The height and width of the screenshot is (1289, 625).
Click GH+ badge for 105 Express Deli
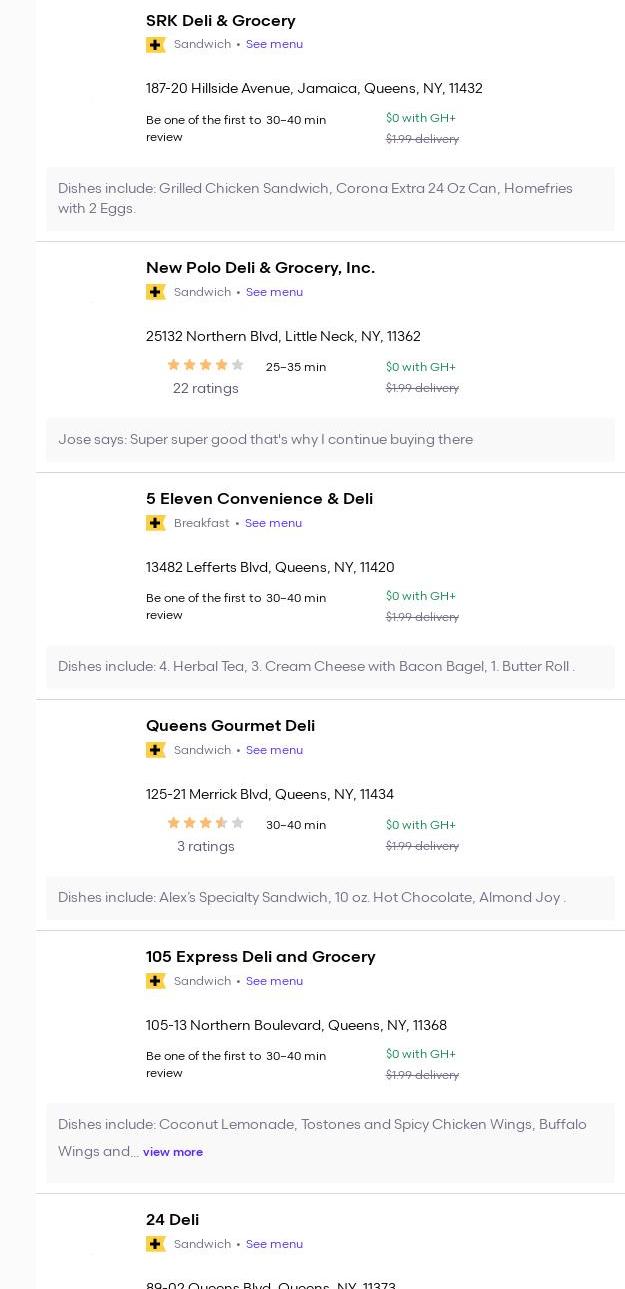(x=155, y=981)
